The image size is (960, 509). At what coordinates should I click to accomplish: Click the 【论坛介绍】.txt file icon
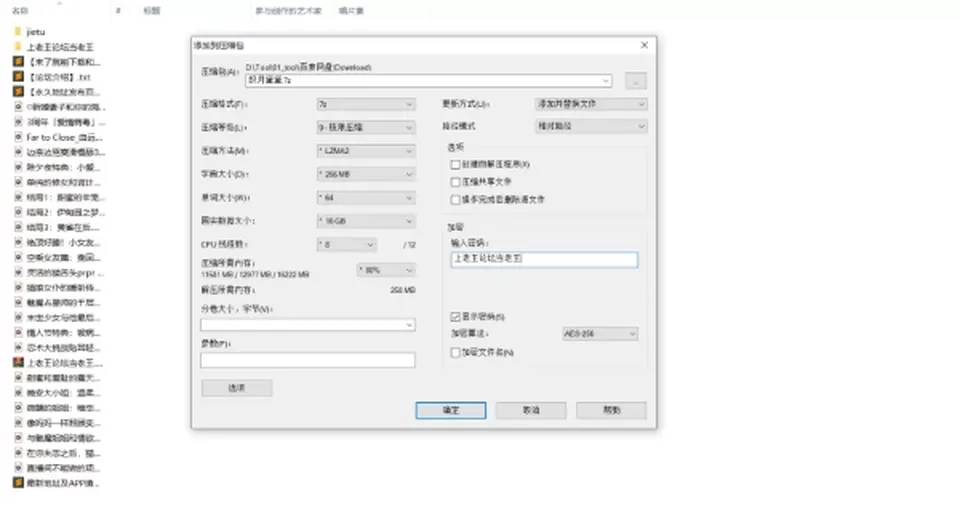(18, 77)
